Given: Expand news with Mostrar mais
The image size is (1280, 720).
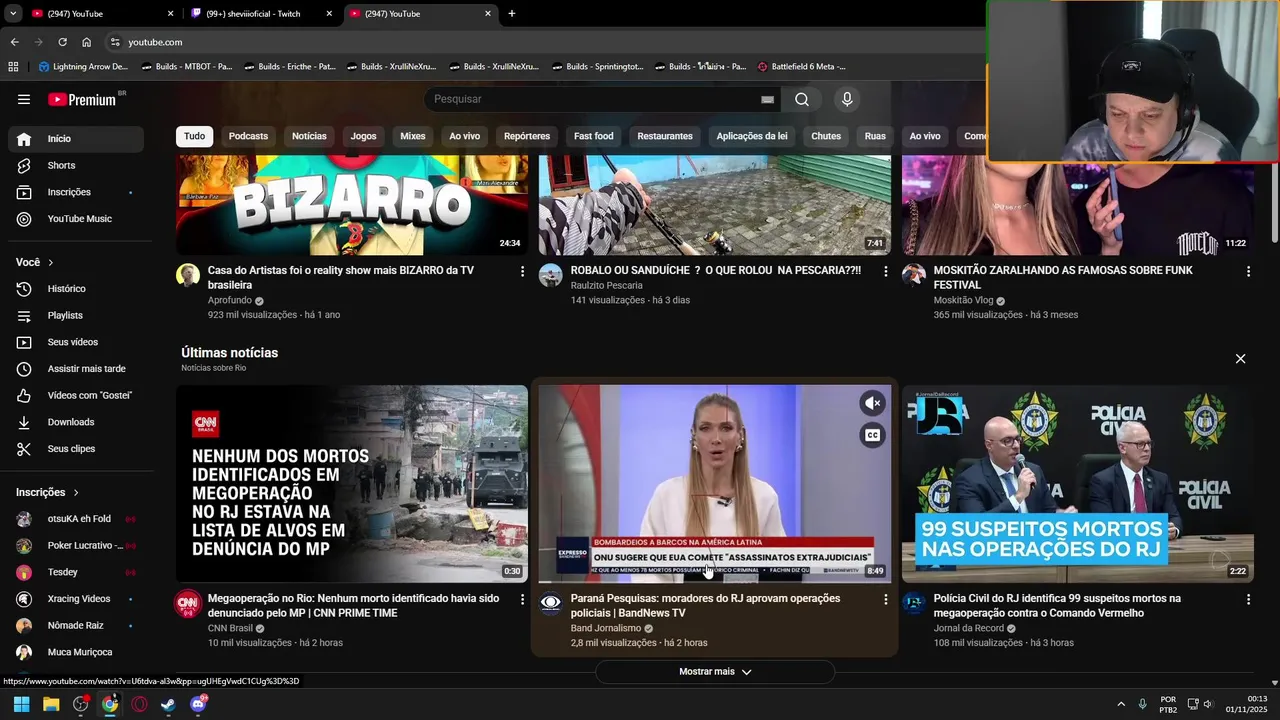Looking at the screenshot, I should [715, 672].
